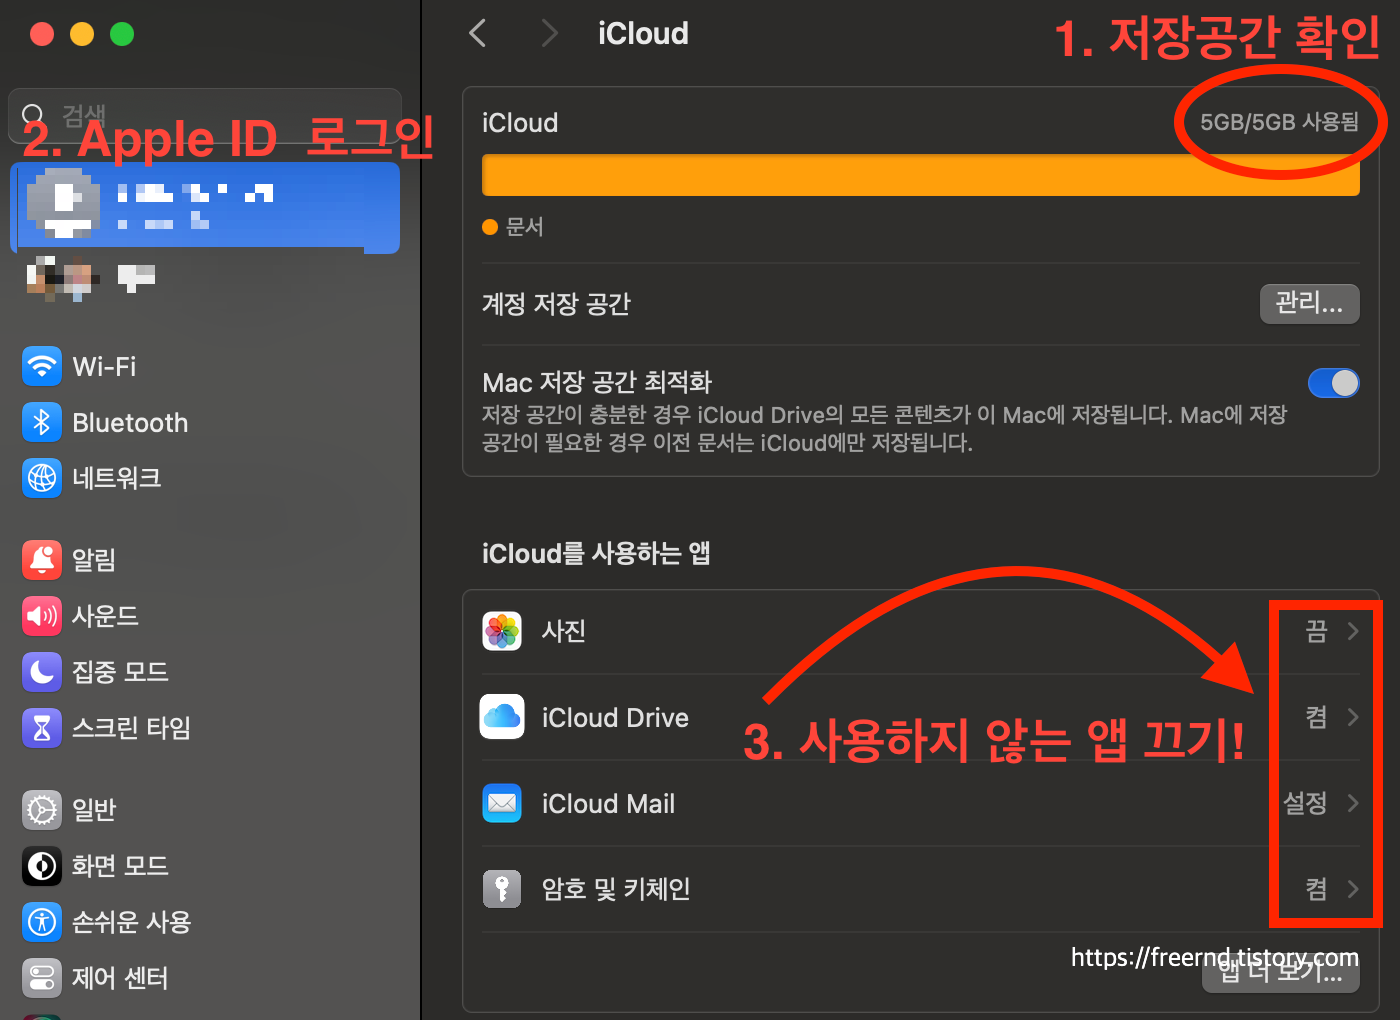
Task: Select 화면 모드 in the sidebar
Action: (205, 866)
